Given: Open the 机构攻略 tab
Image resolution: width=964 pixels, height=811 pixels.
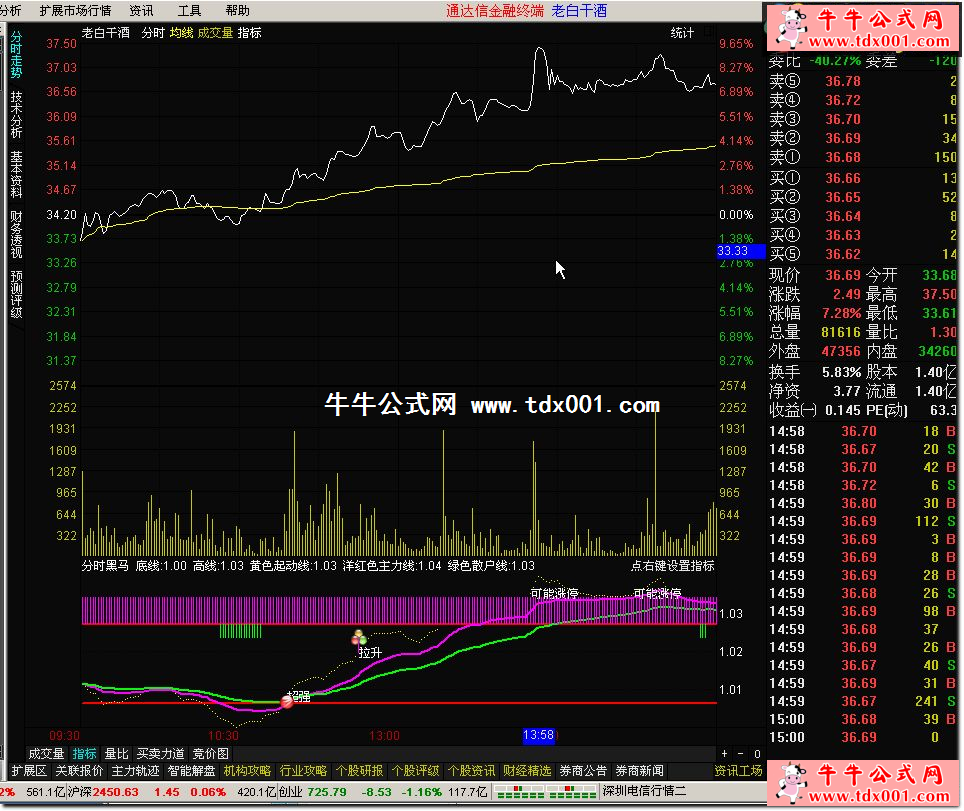Looking at the screenshot, I should coord(247,770).
